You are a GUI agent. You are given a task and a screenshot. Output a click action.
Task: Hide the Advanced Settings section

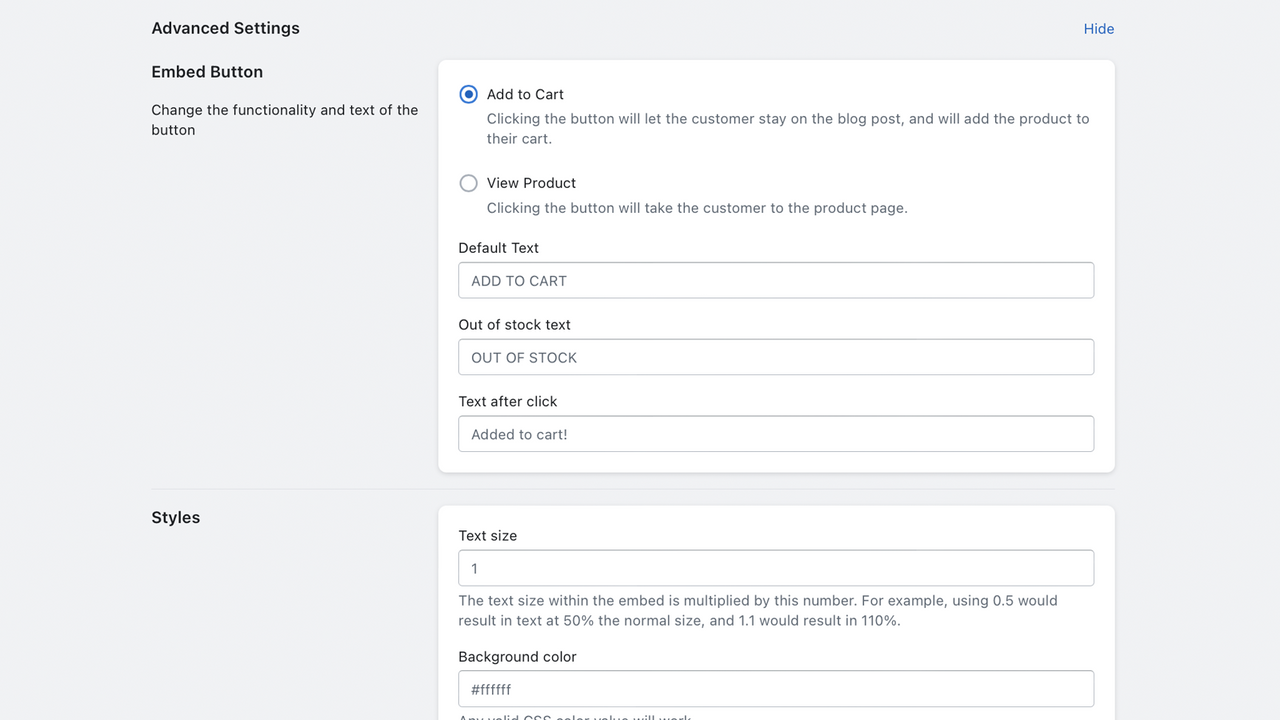pyautogui.click(x=1098, y=29)
